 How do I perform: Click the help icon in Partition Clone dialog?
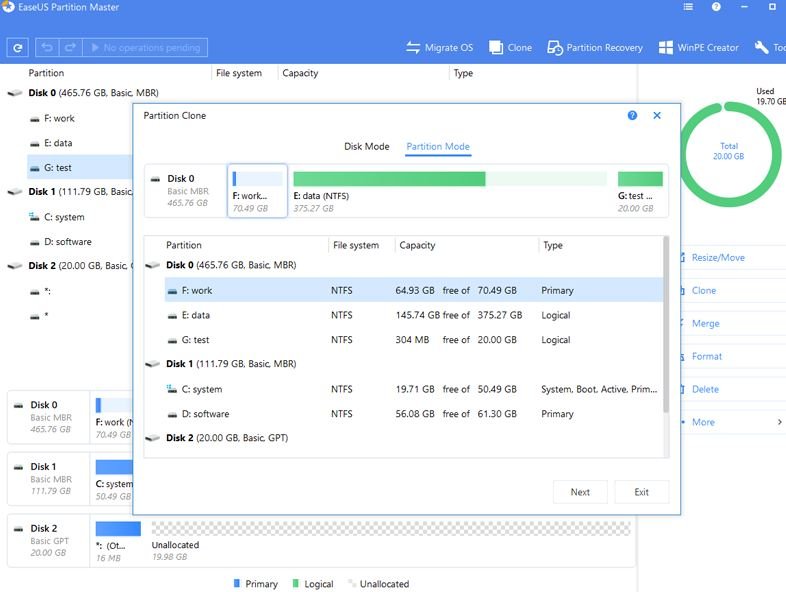tap(633, 115)
